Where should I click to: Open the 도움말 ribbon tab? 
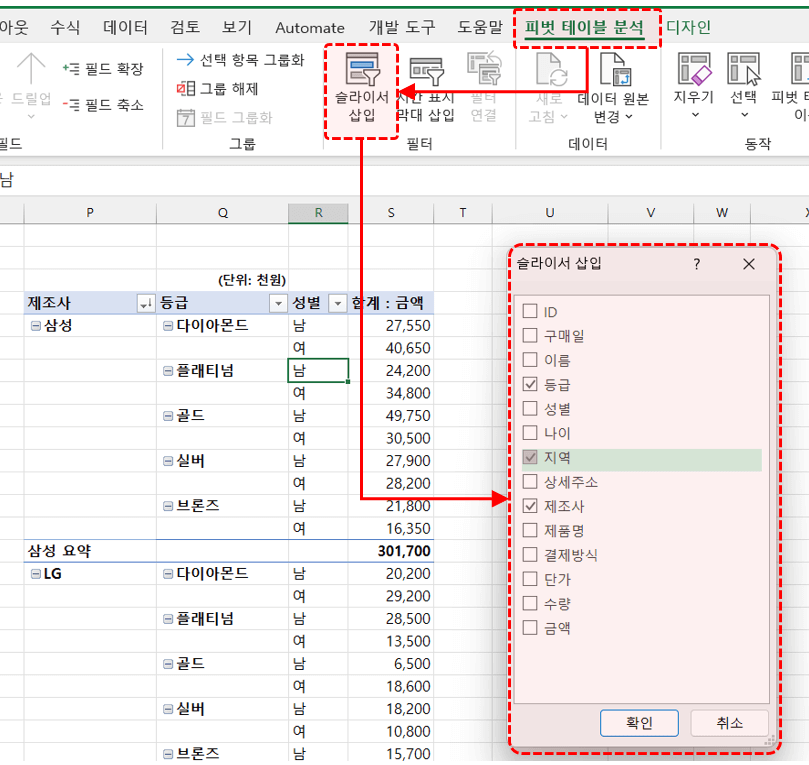coord(480,27)
